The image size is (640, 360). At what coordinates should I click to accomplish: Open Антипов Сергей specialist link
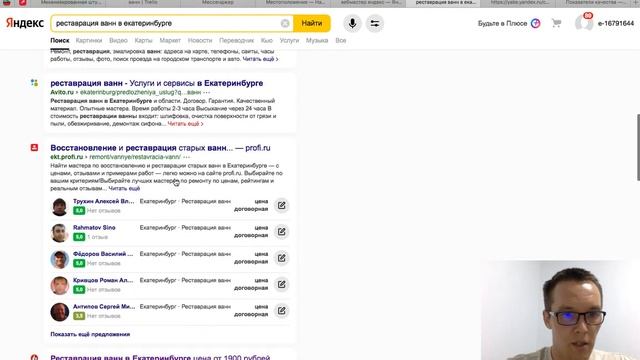pos(104,307)
